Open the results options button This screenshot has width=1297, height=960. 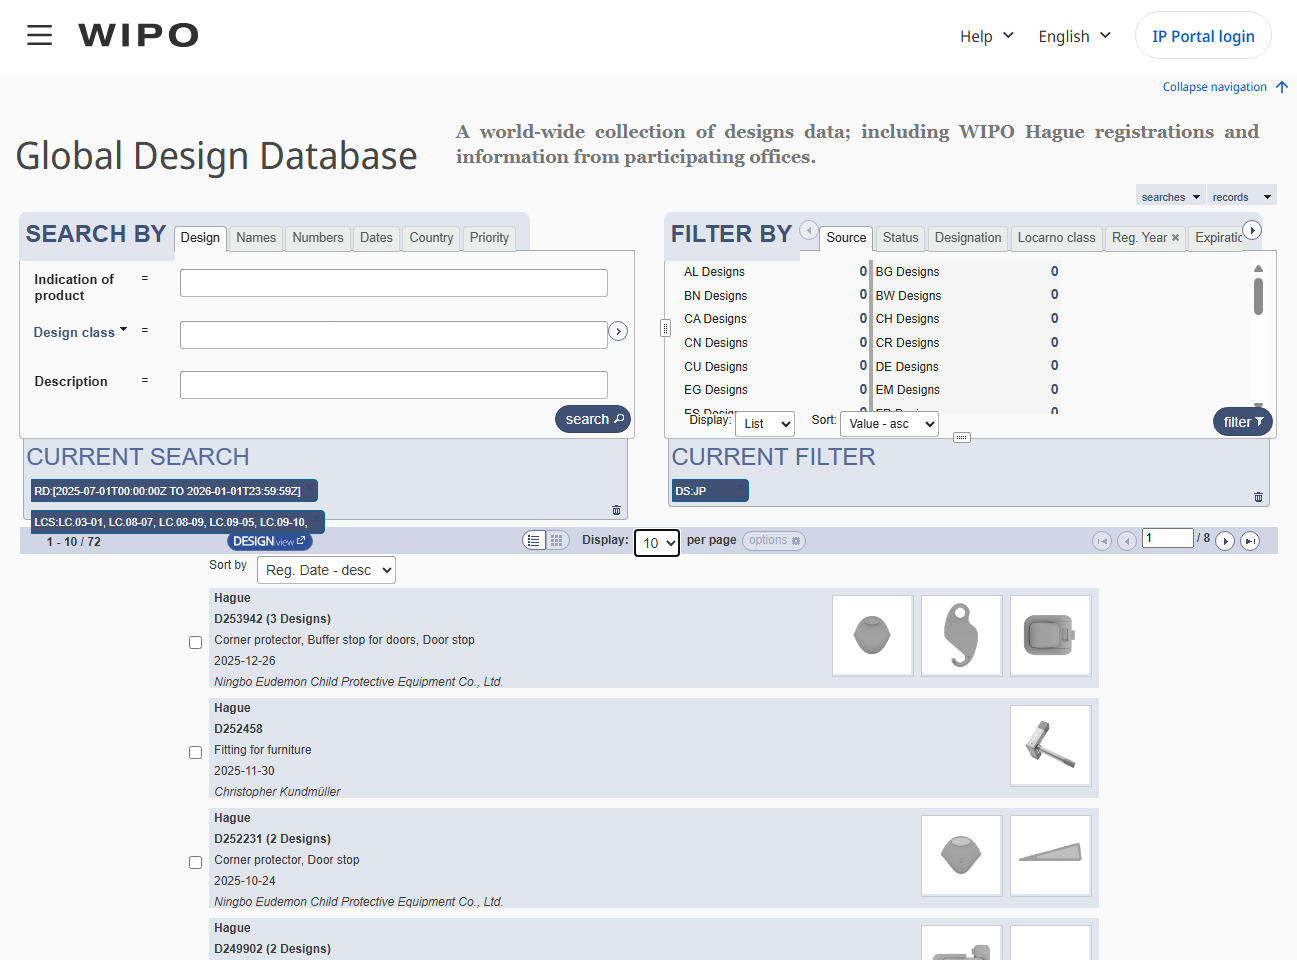coord(774,541)
